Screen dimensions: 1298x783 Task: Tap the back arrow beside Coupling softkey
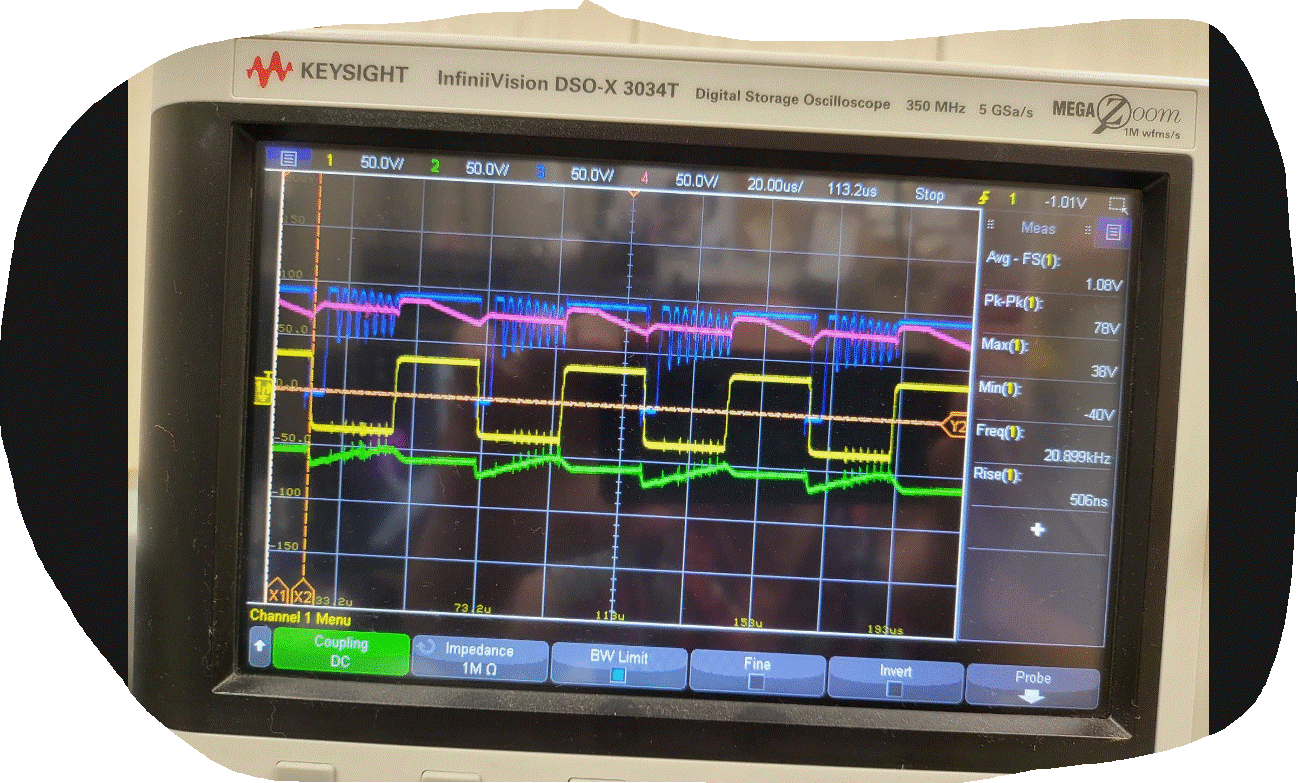pyautogui.click(x=260, y=647)
